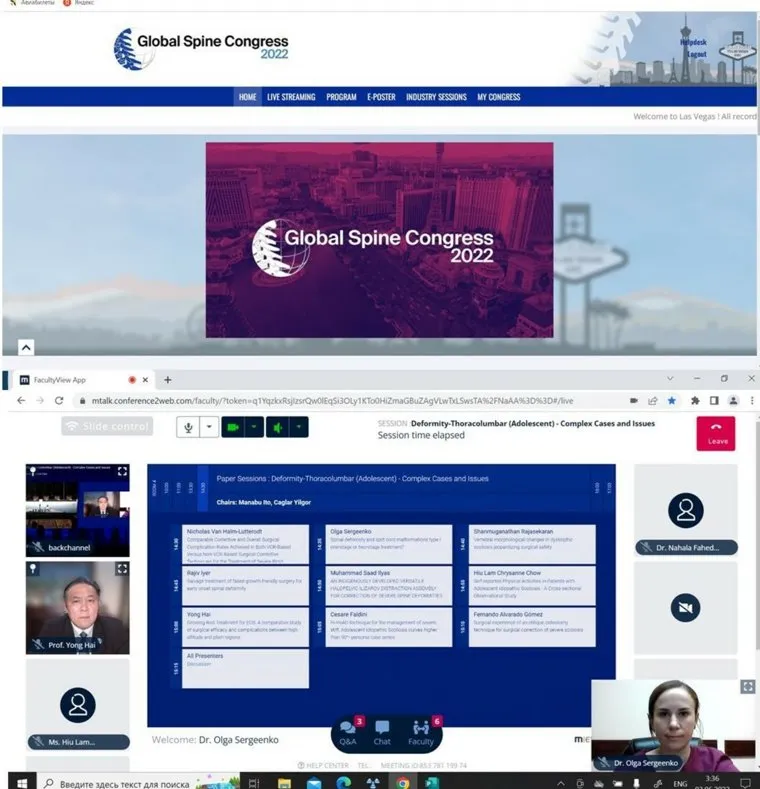Fullscreen Dr. Olga Sergeenko's video tile
Image resolution: width=760 pixels, height=789 pixels.
[x=747, y=686]
